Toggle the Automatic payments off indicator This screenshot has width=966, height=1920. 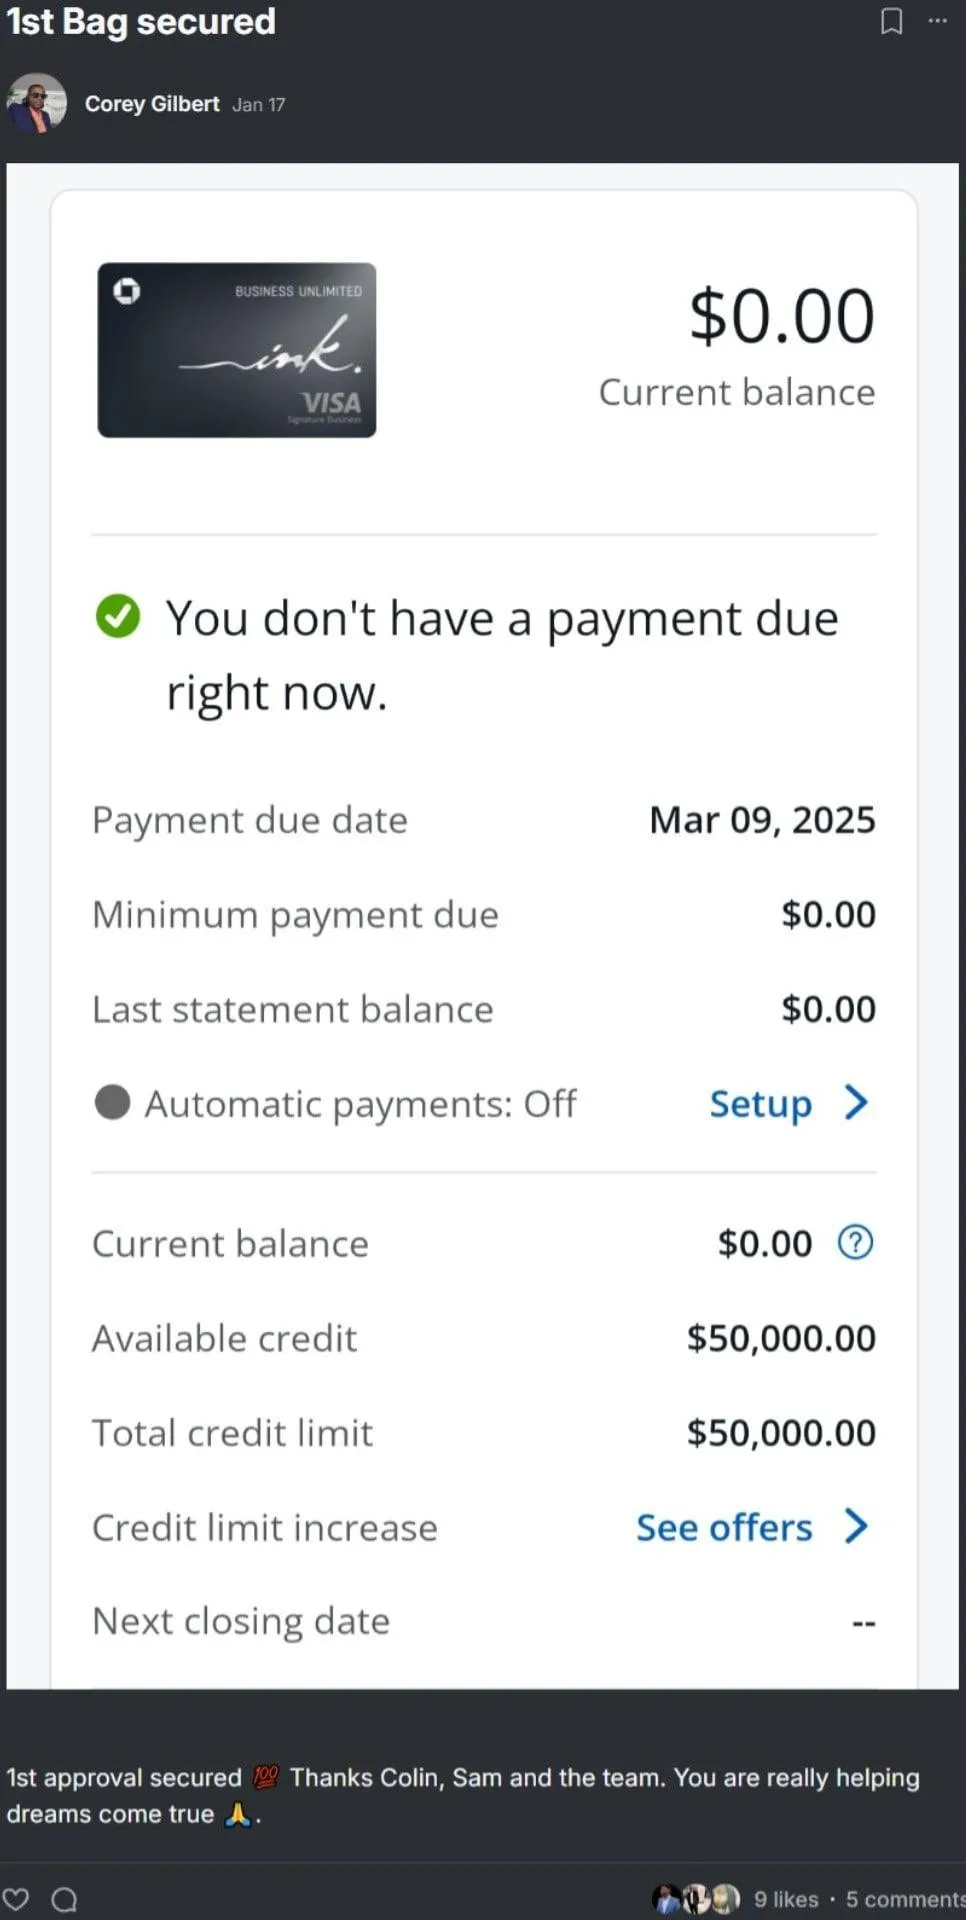[112, 1103]
